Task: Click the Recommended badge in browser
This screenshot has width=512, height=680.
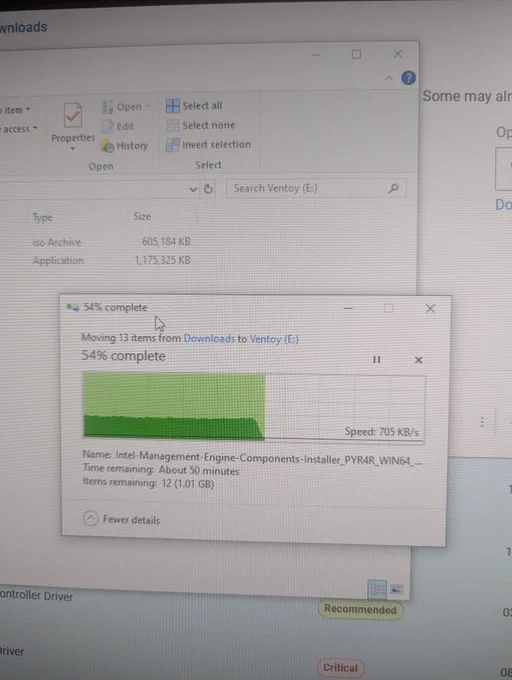Action: click(x=360, y=609)
